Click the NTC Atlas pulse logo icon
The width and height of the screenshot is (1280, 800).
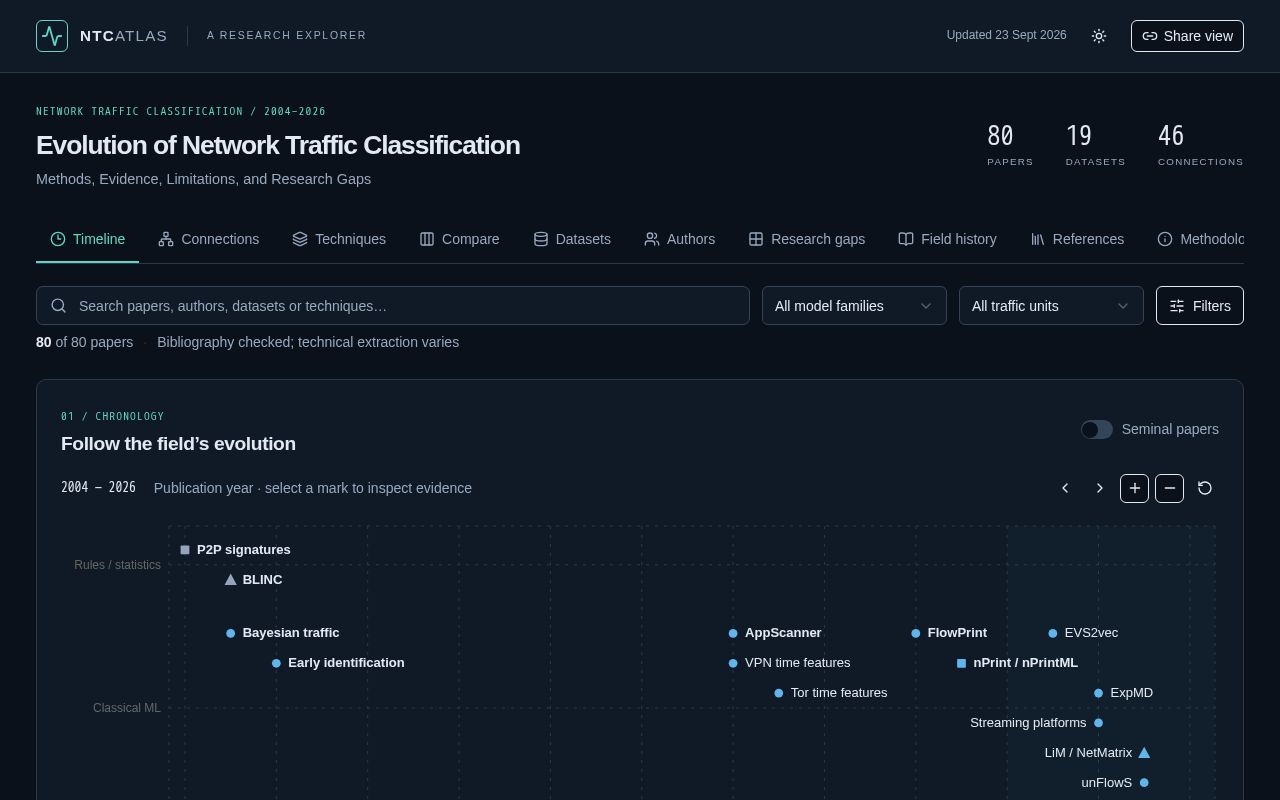52,36
